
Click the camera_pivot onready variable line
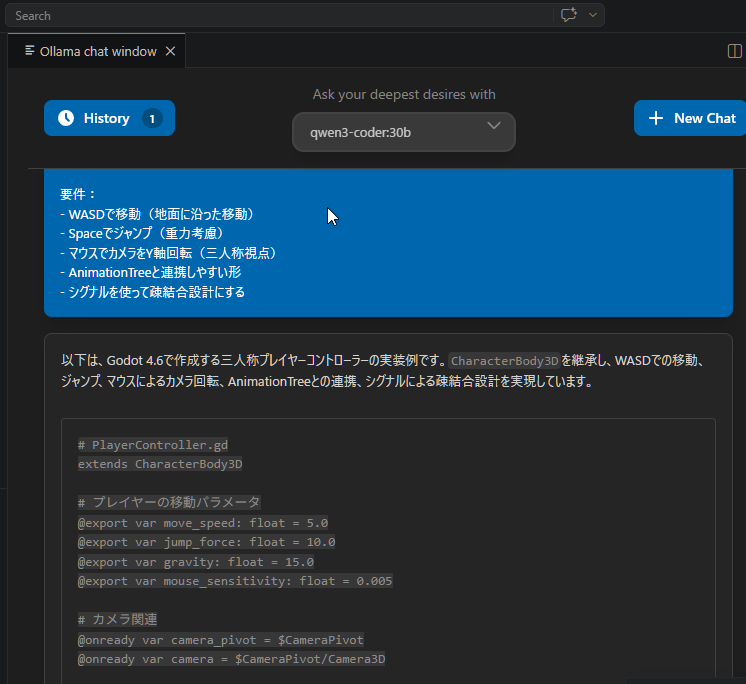click(x=221, y=640)
